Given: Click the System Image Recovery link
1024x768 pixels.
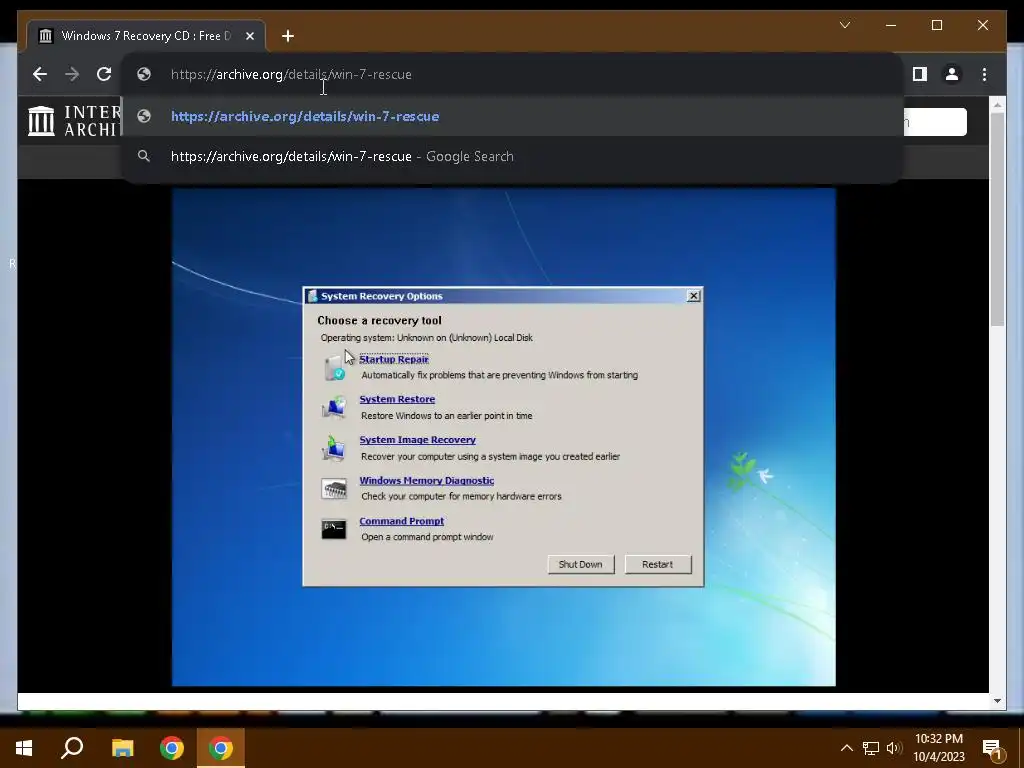Looking at the screenshot, I should tap(417, 440).
